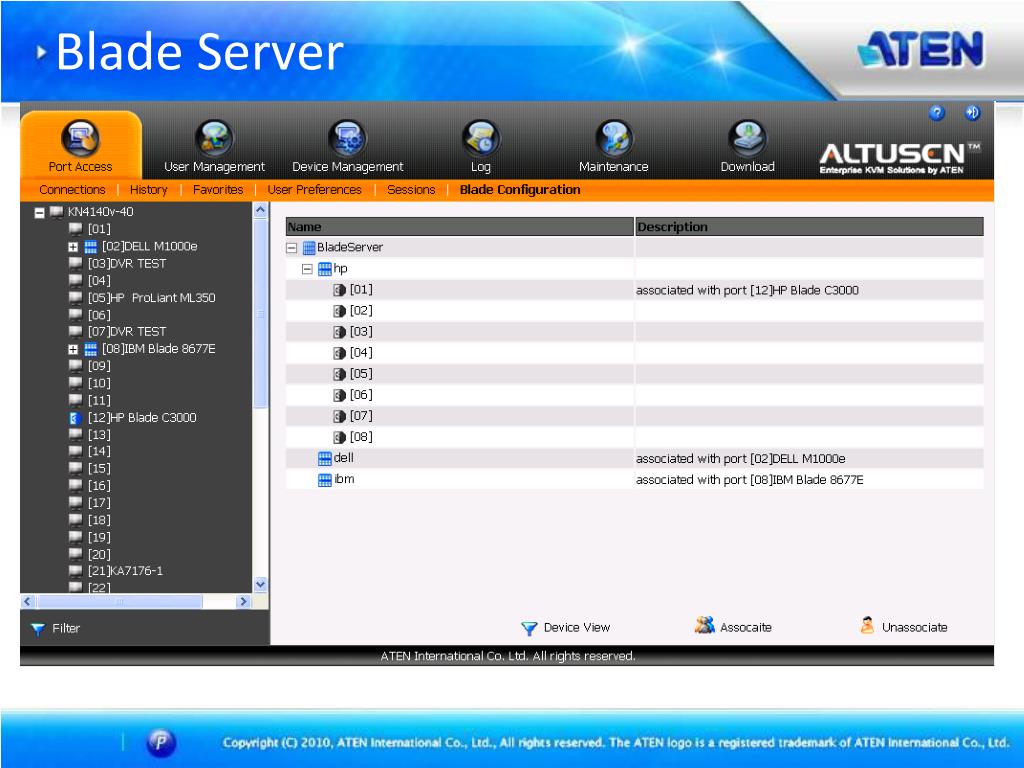
Task: Open User Management icon
Action: [214, 138]
